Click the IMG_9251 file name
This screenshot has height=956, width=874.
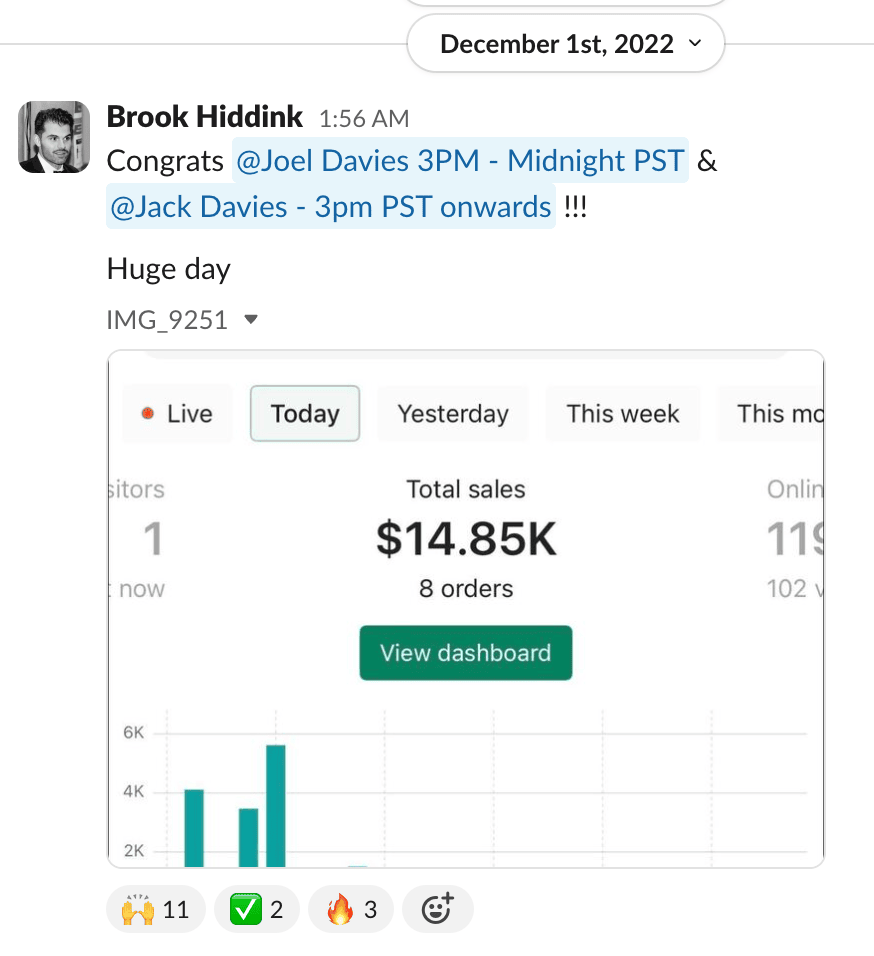click(167, 320)
